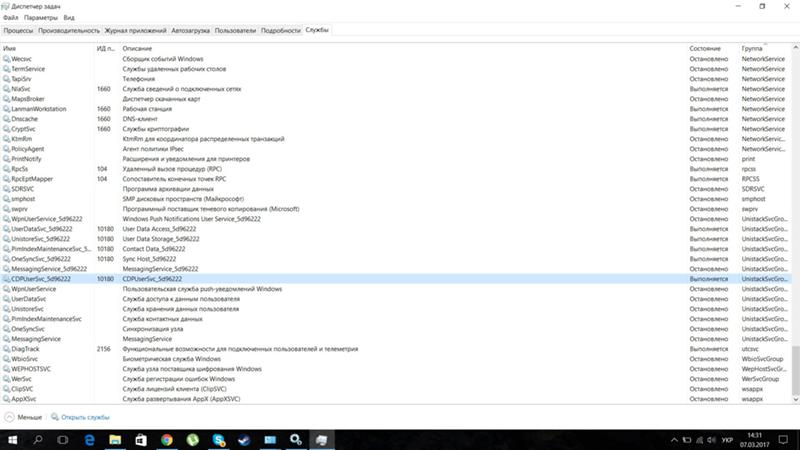This screenshot has width=800, height=450.
Task: Click the scrollbar up arrow
Action: [795, 48]
